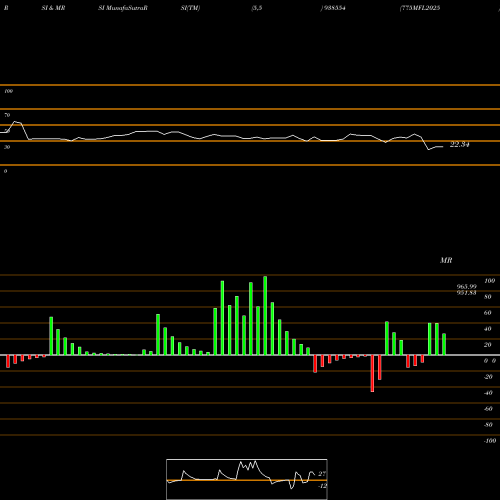
Task: Click the 27 value in mini chart
Action: click(322, 474)
